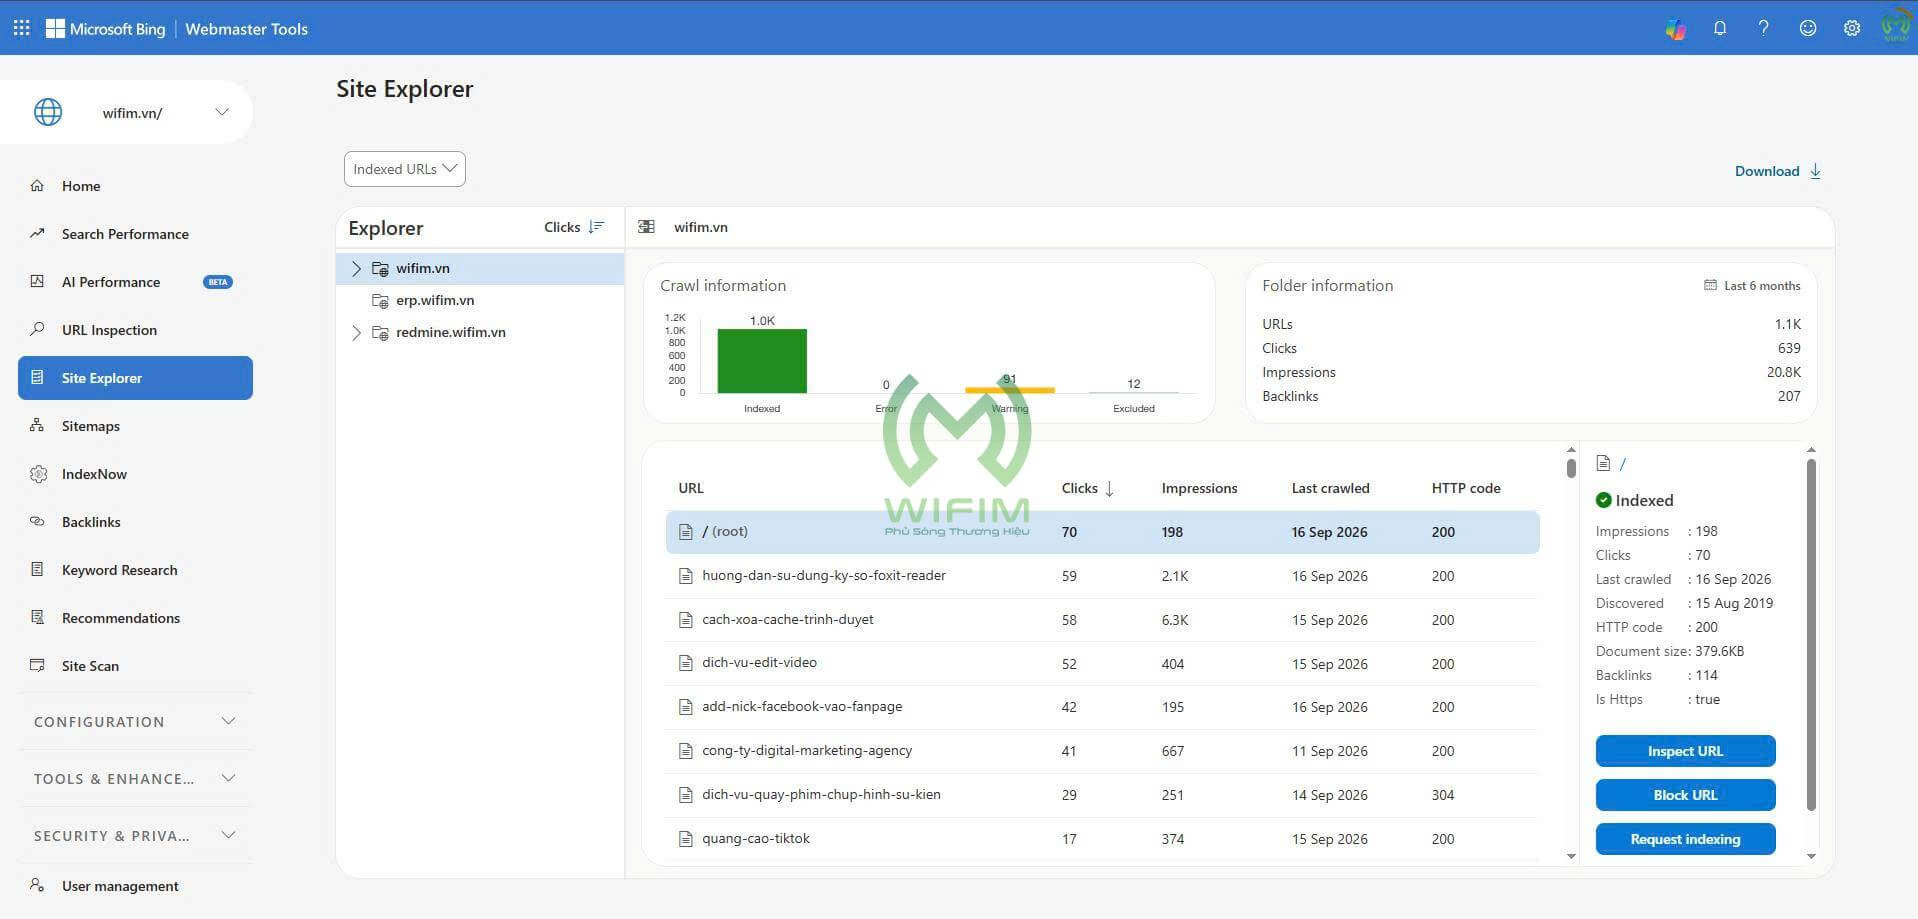Open AI Performance beta page
1918x919 pixels.
(135, 282)
